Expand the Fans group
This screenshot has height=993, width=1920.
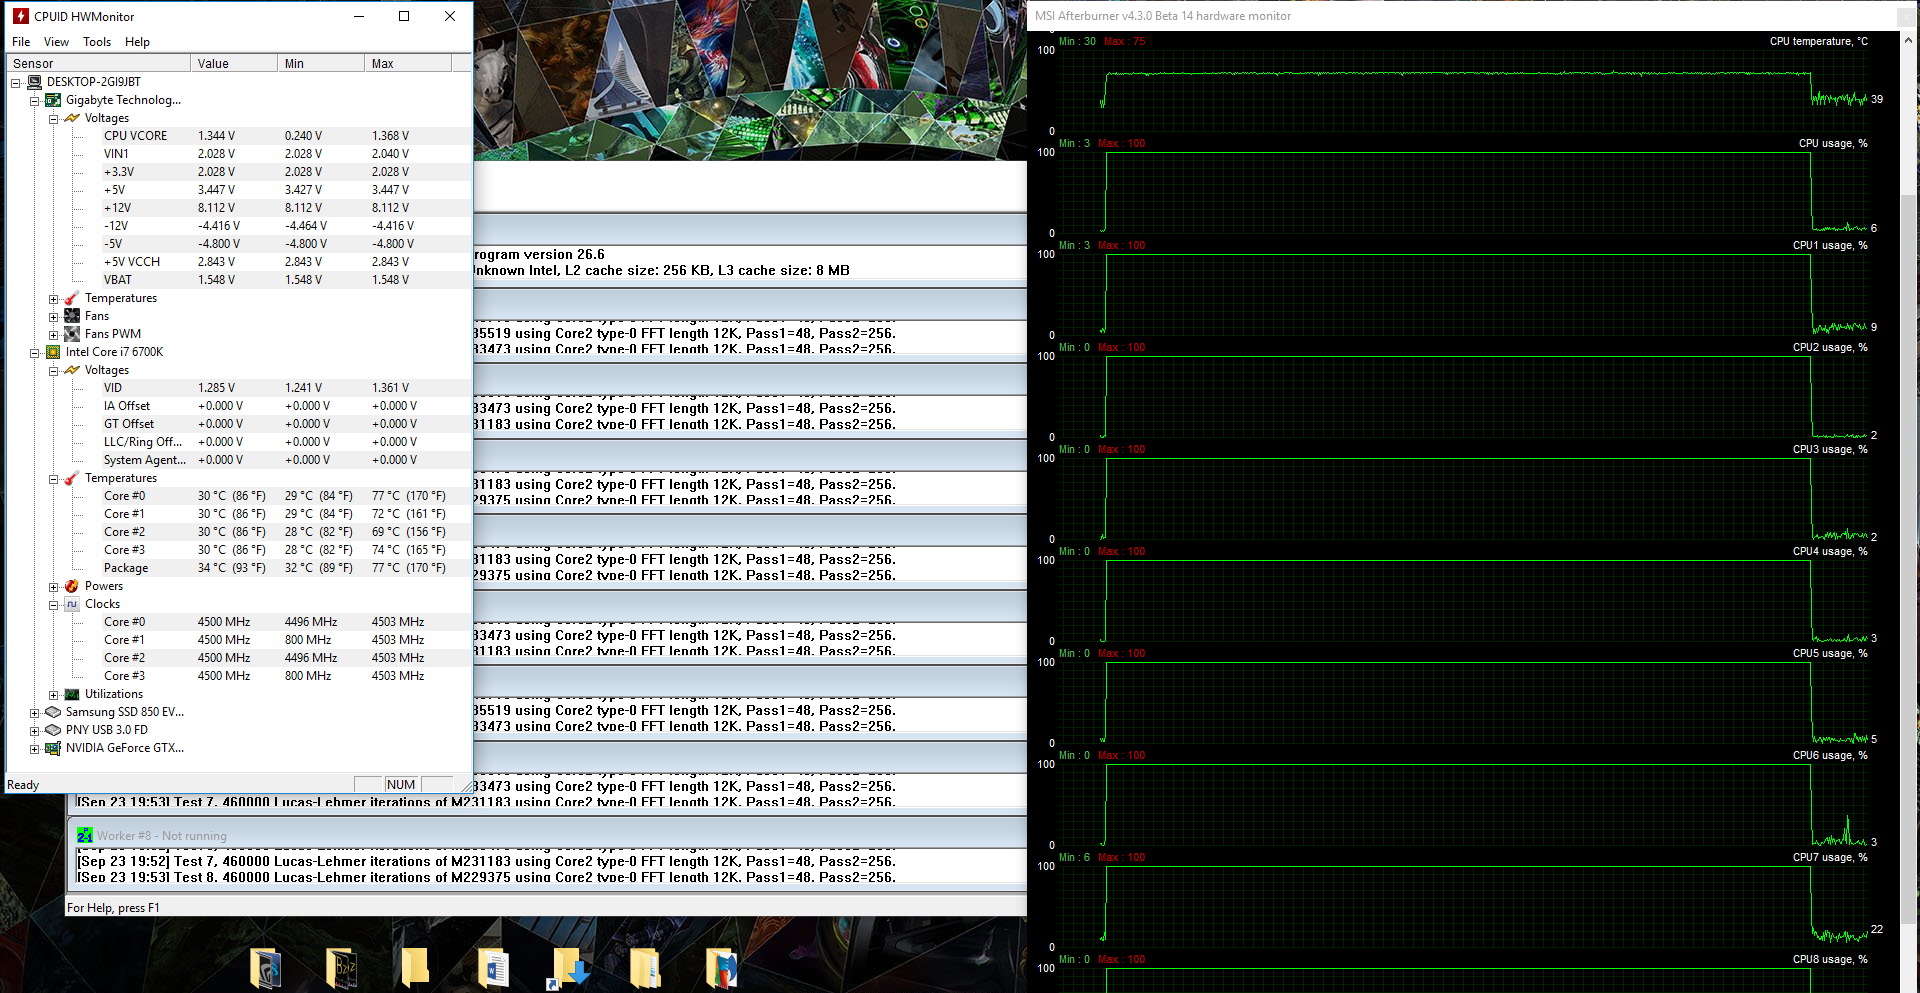(54, 316)
